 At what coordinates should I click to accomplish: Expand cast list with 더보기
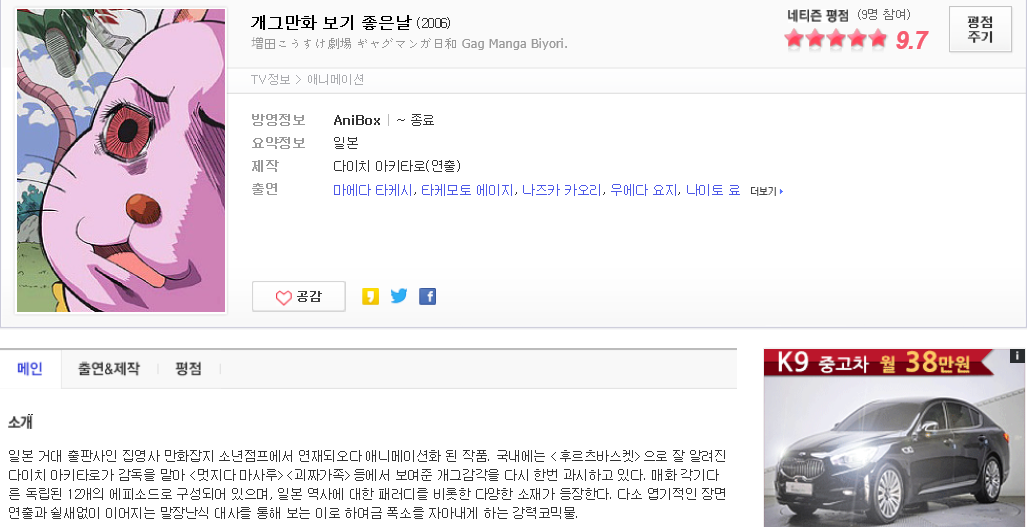767,191
